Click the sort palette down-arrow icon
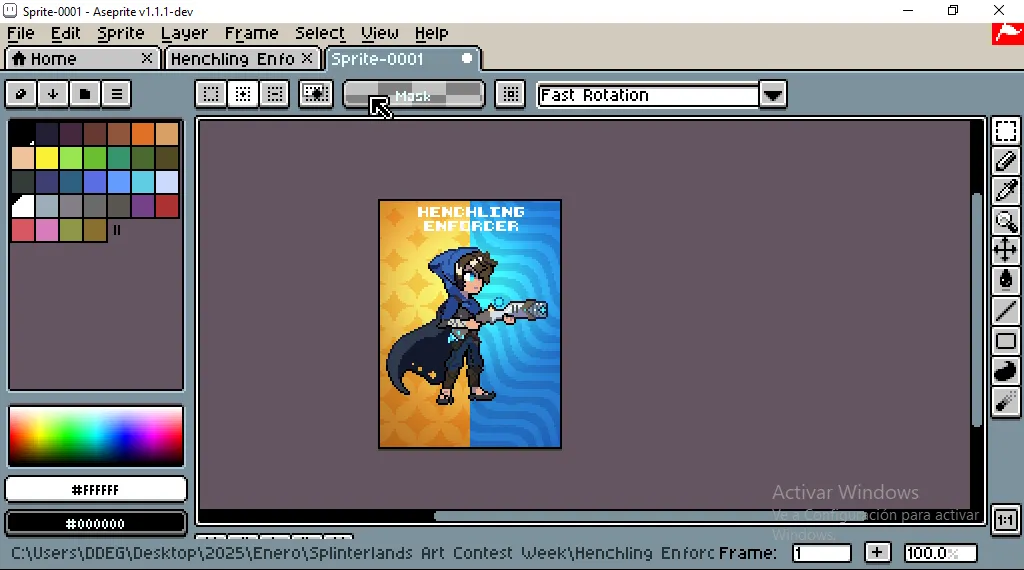This screenshot has height=570, width=1024. 53,94
